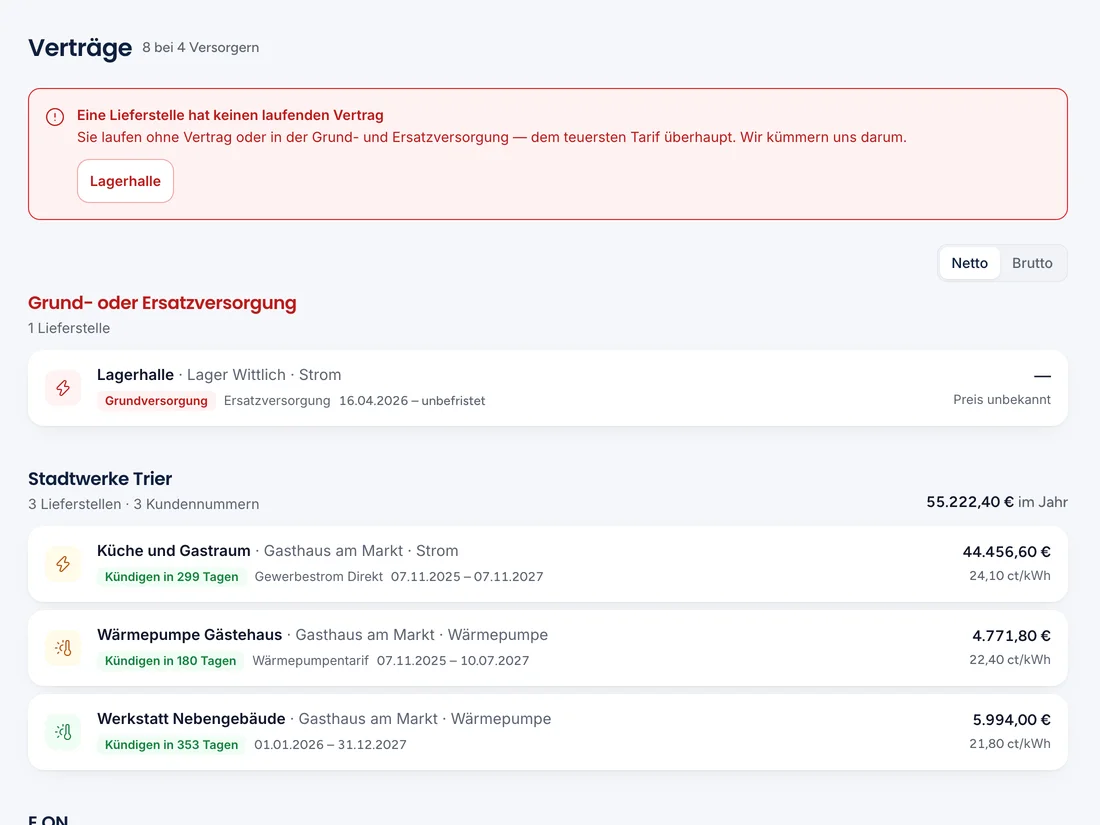Click the 24,10 ct/kWh price

pos(1010,575)
